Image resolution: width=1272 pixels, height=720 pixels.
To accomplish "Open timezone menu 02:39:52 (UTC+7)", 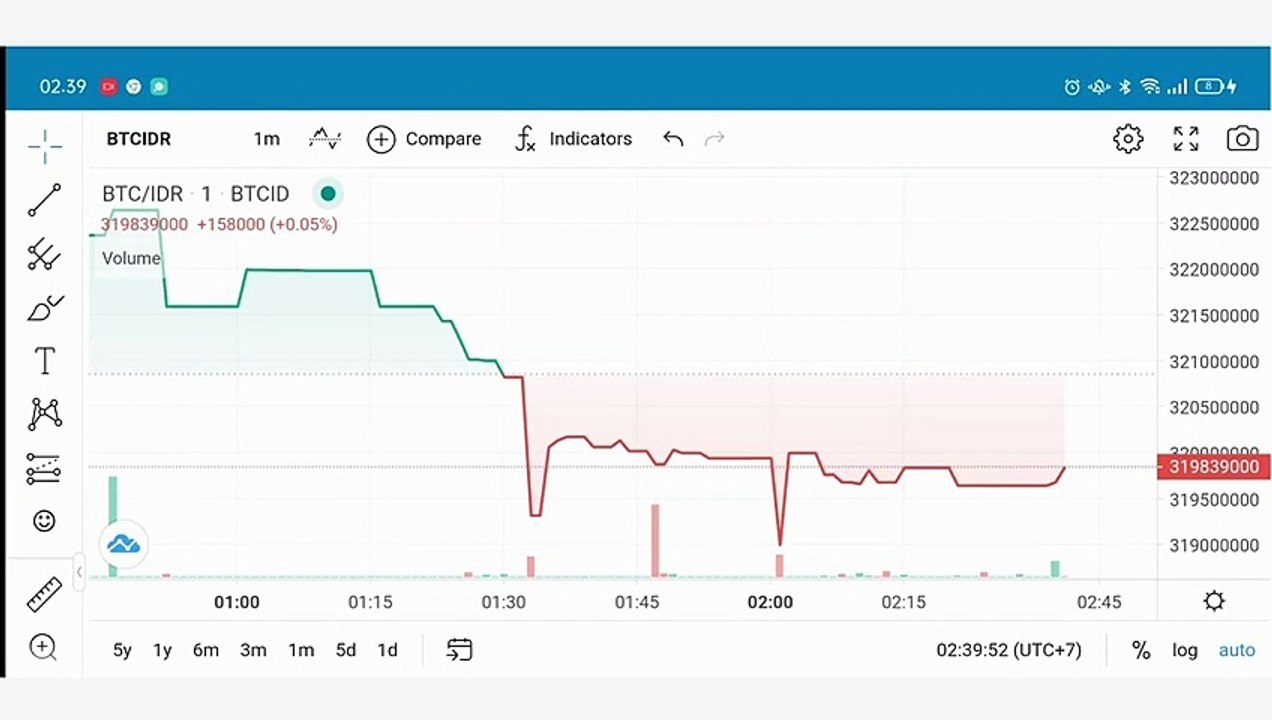I will click(x=1009, y=650).
